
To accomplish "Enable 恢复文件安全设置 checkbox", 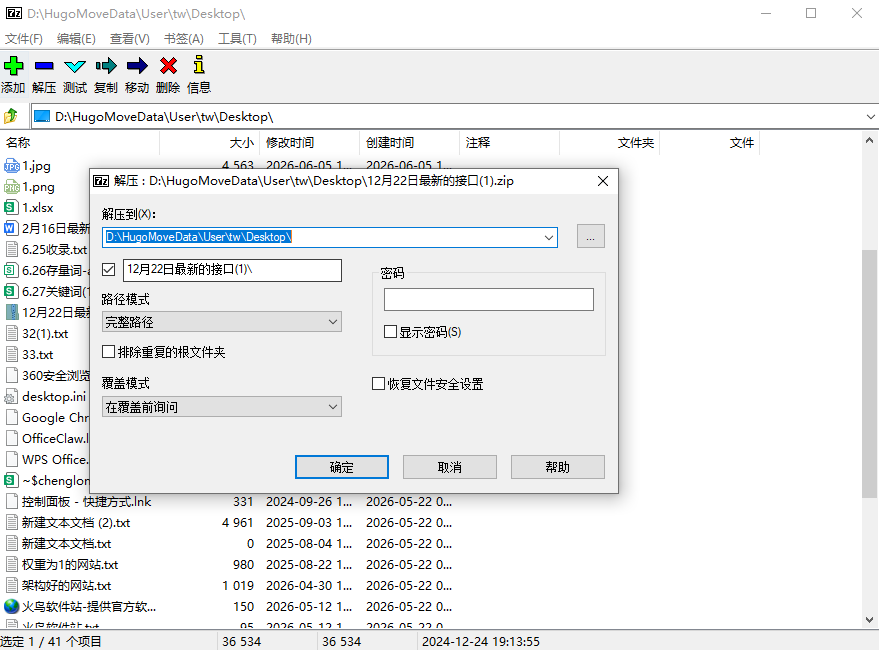I will click(378, 384).
